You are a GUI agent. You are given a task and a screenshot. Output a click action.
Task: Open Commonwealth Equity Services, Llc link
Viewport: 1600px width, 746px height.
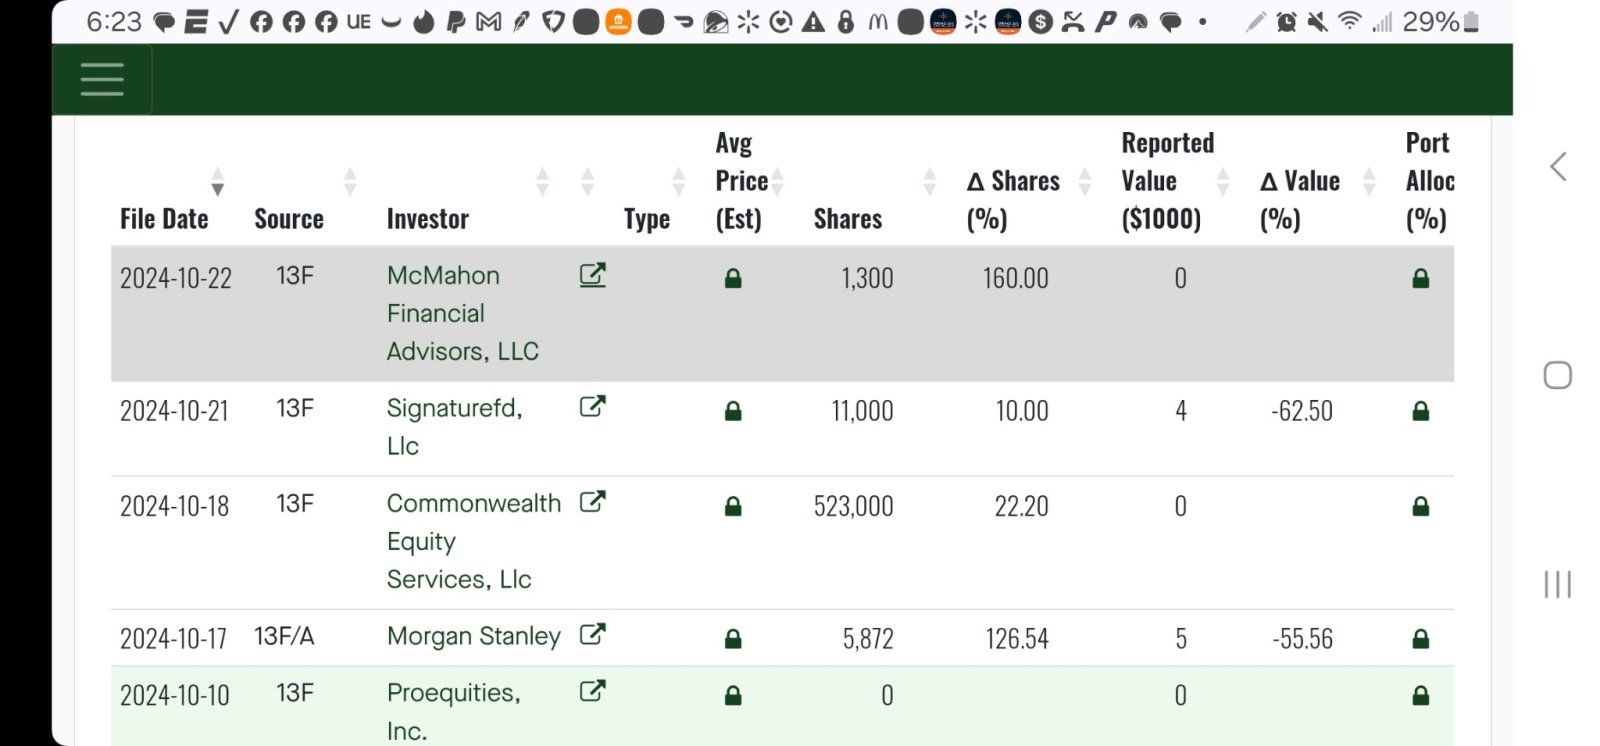pyautogui.click(x=474, y=541)
